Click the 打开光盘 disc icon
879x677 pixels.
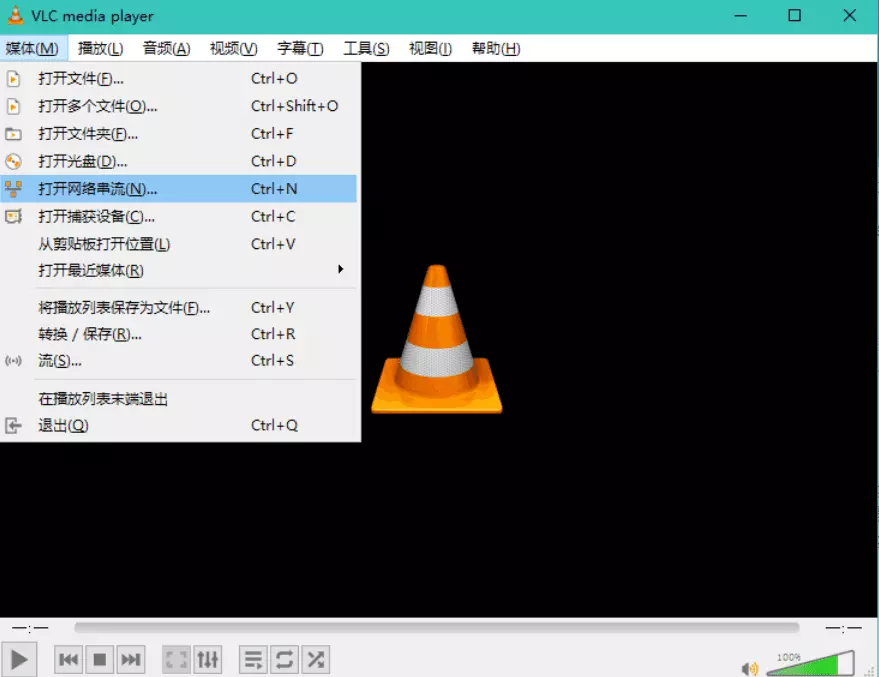coord(14,160)
